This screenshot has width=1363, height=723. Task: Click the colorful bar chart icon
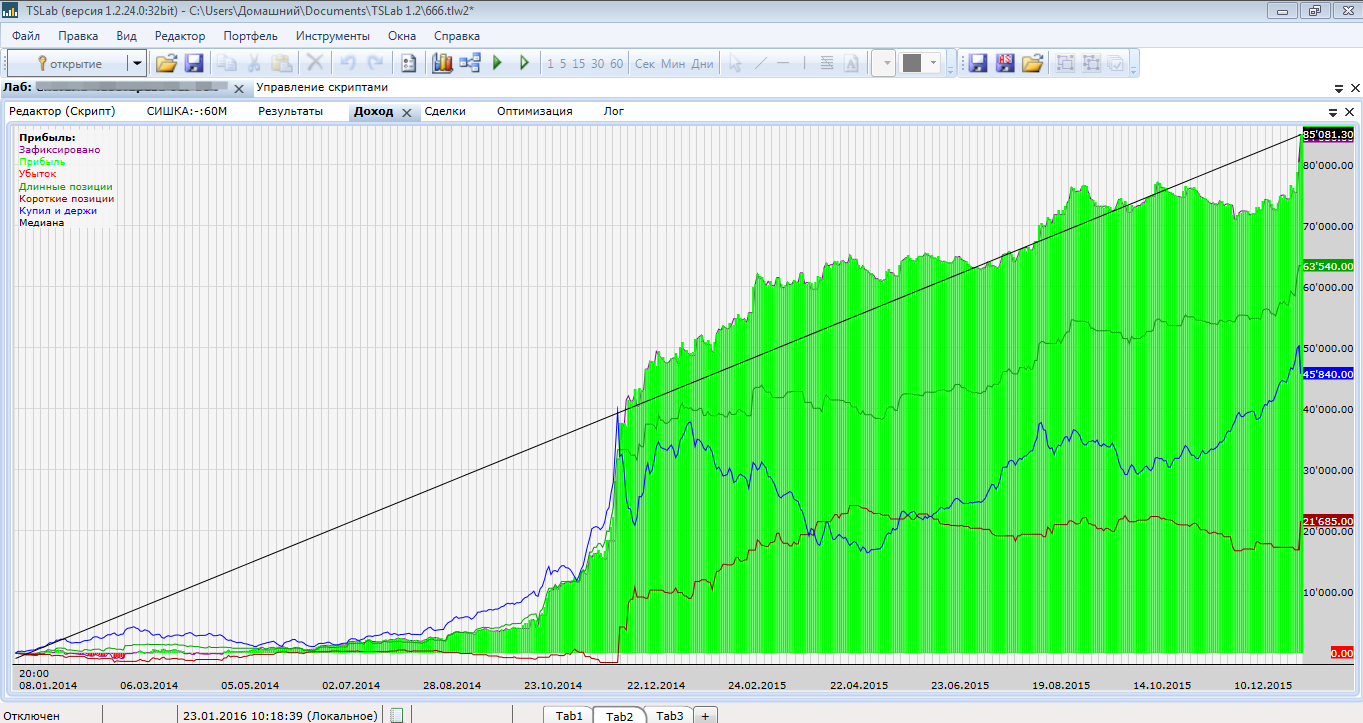pyautogui.click(x=442, y=63)
